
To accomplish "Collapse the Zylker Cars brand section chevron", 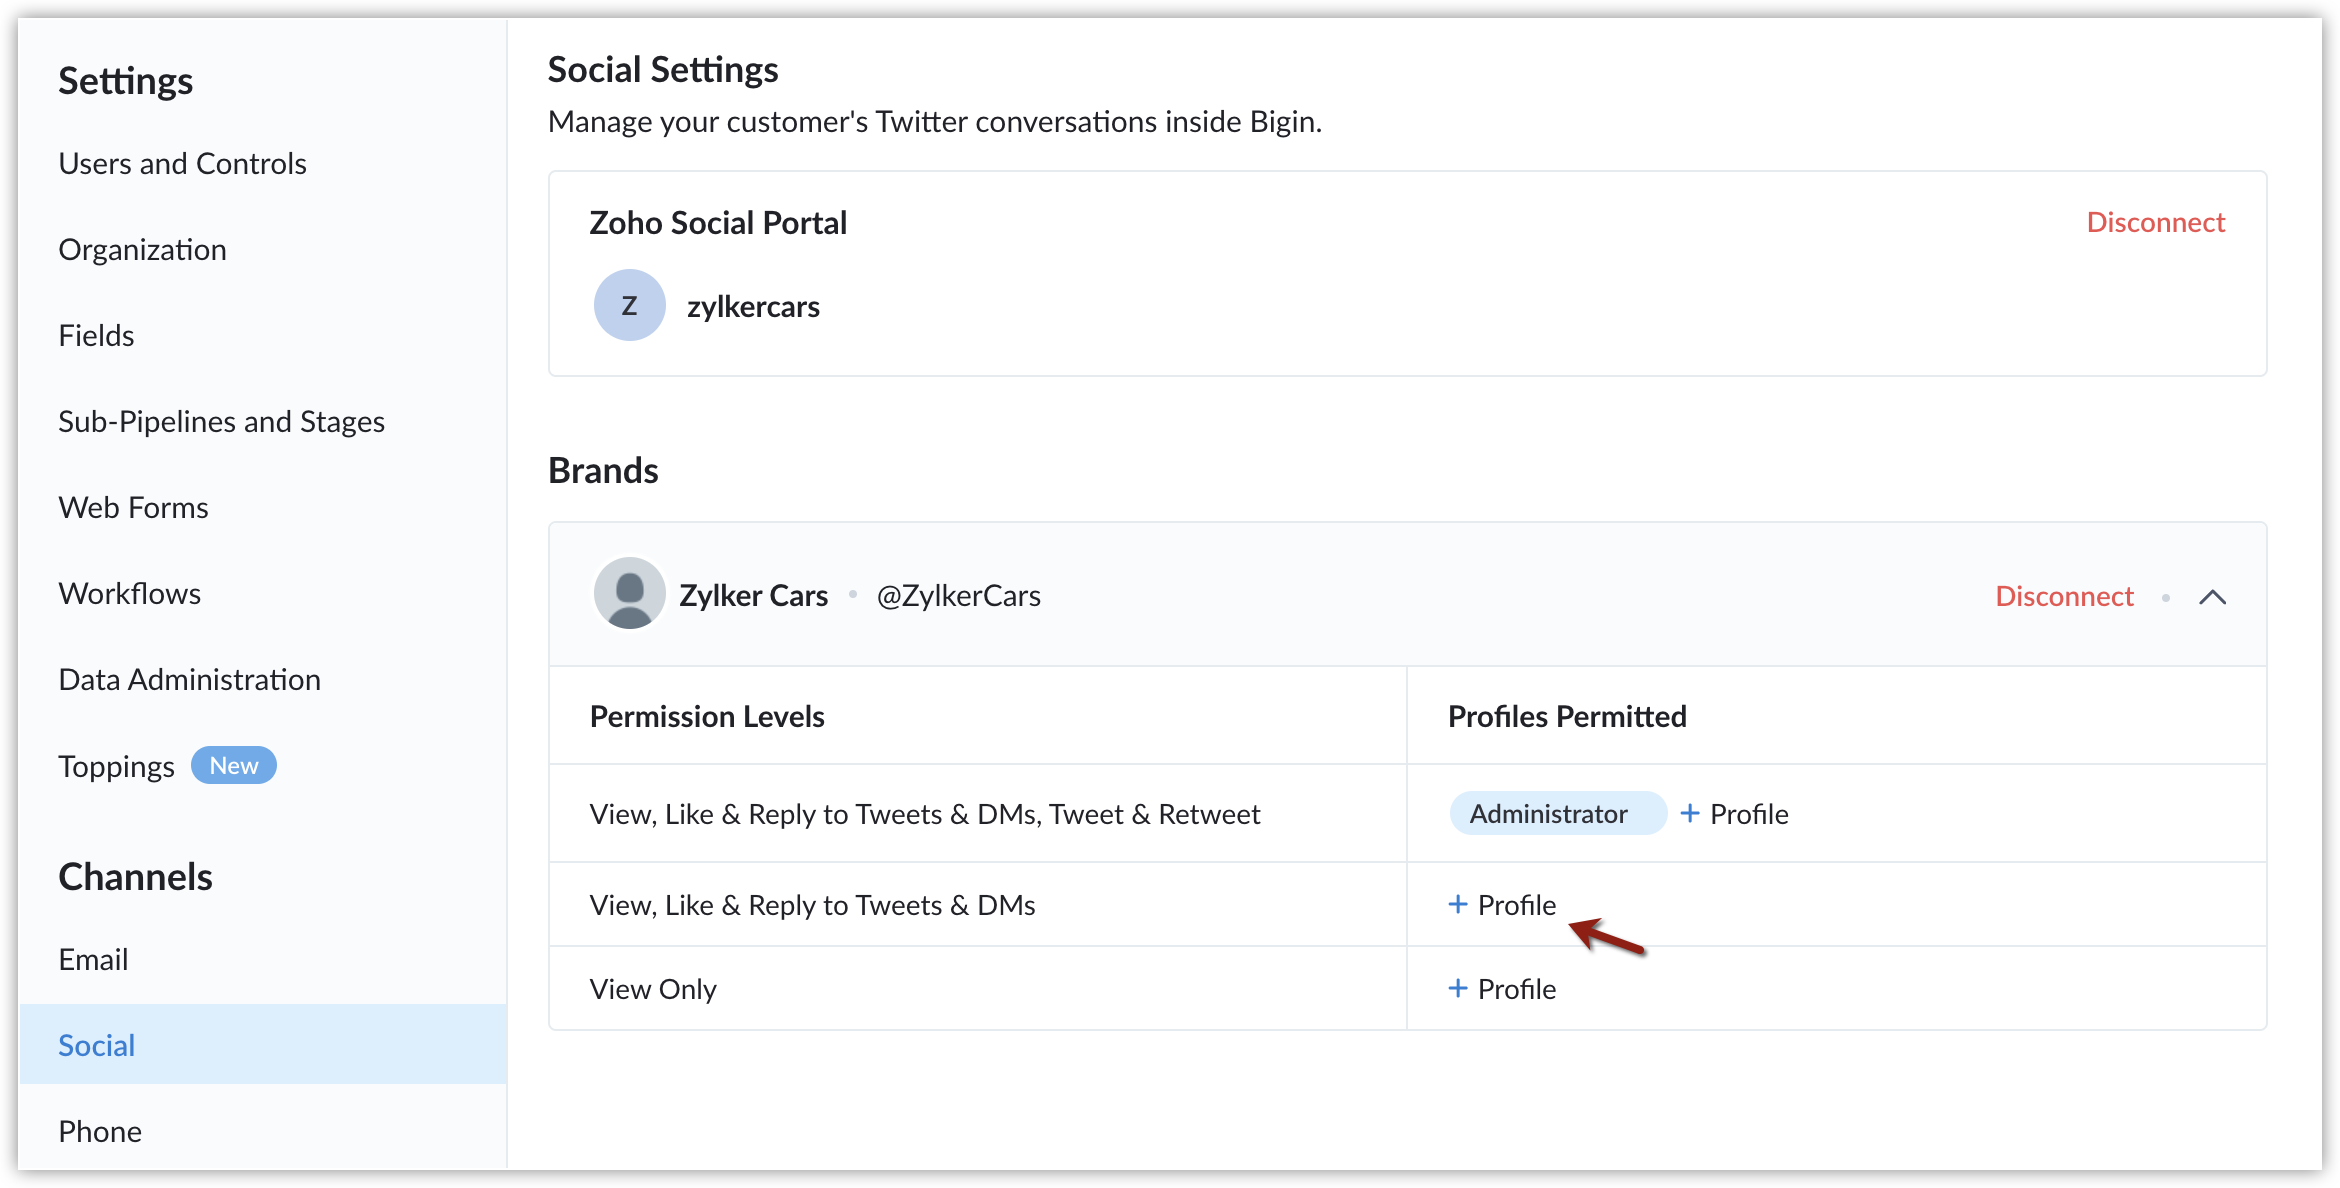I will [2212, 597].
